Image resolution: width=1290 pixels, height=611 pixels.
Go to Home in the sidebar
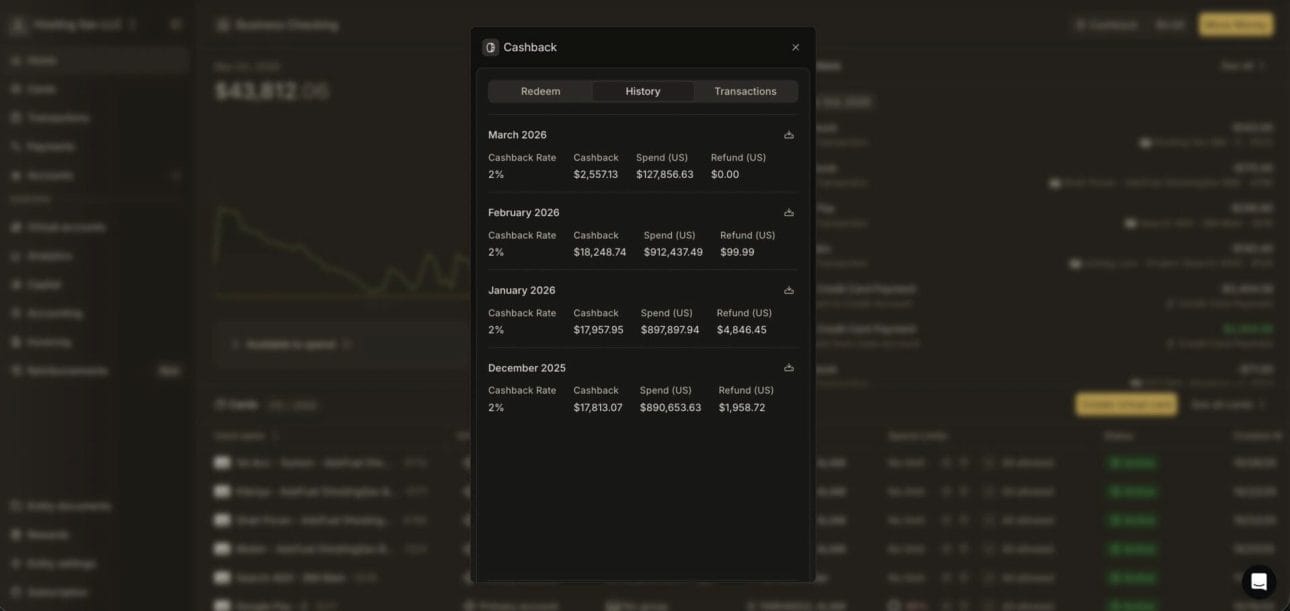[42, 60]
